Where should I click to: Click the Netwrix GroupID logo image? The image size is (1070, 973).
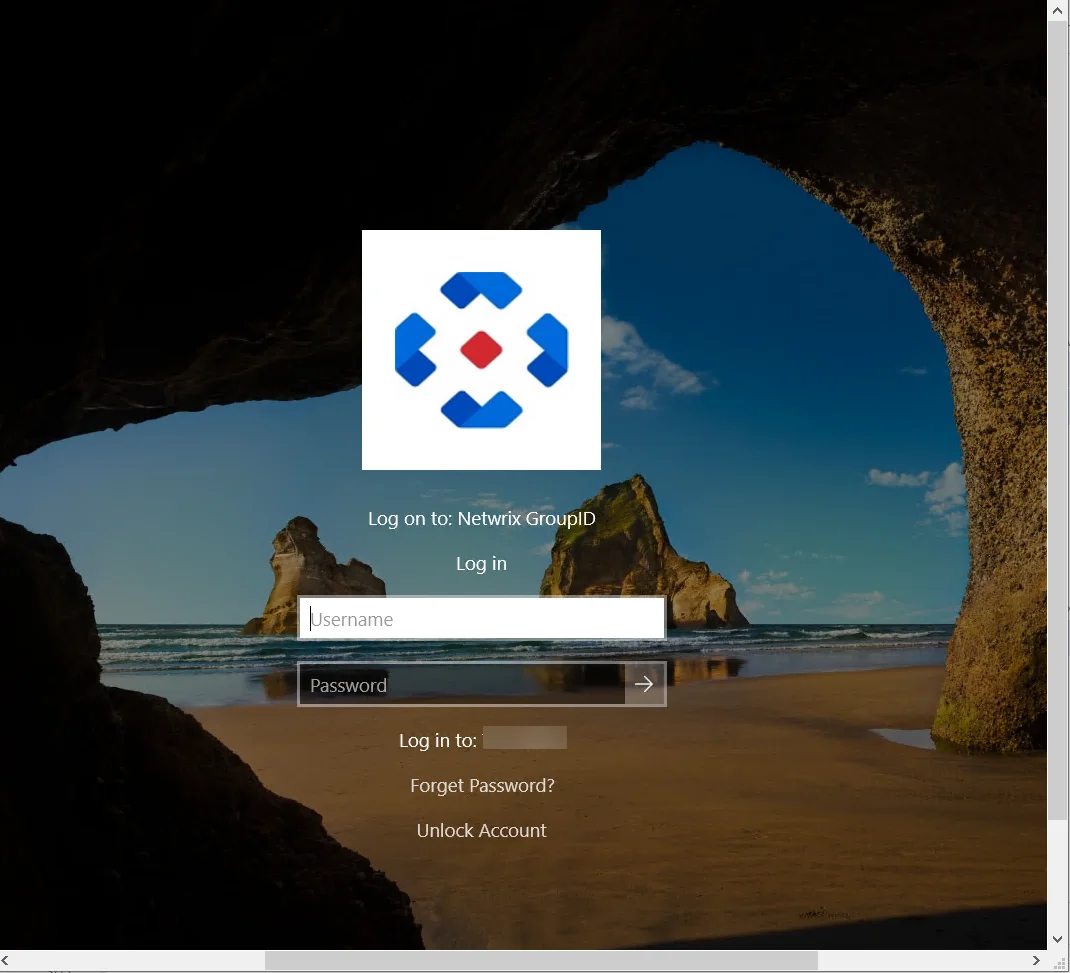481,349
